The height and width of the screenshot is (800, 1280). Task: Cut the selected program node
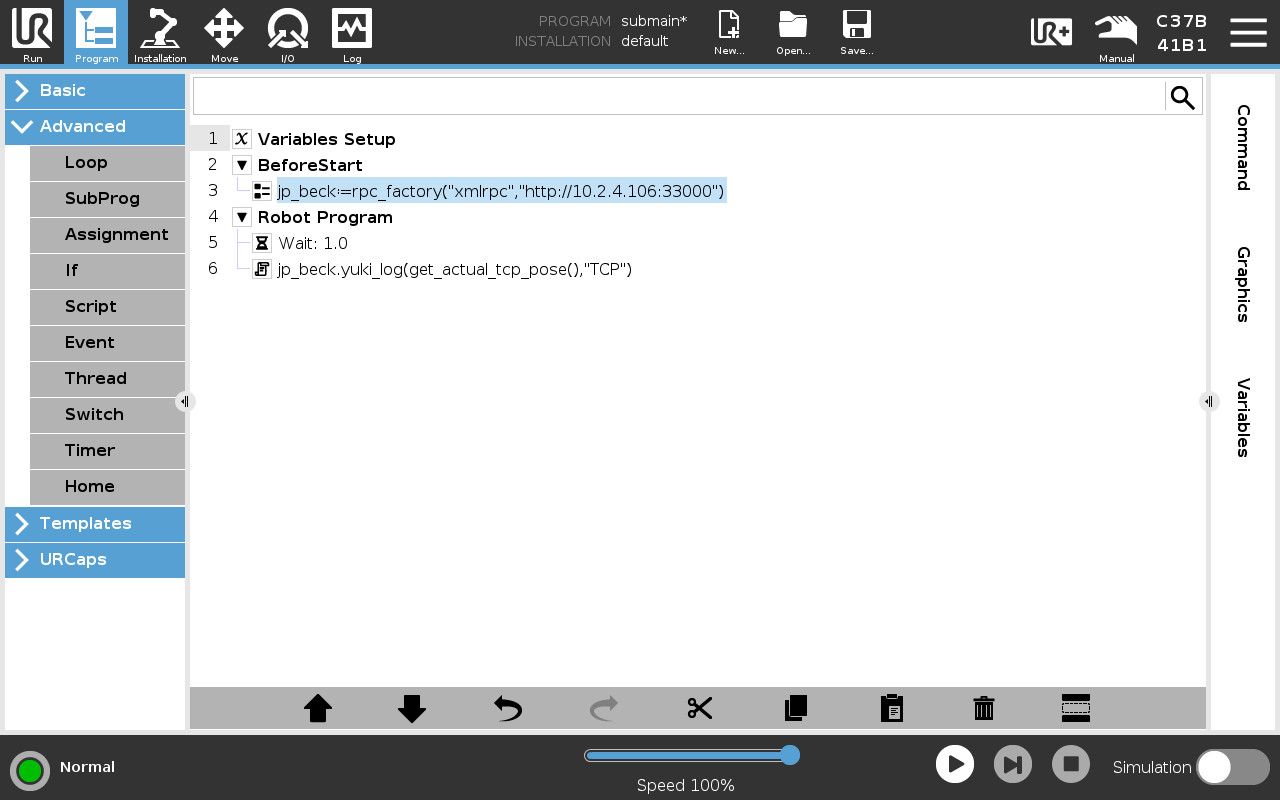[x=698, y=708]
